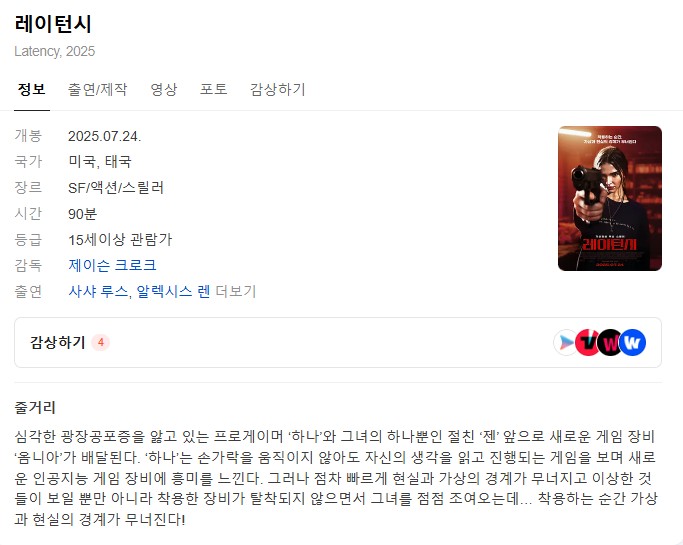Expand the cast list with 더보기
This screenshot has height=545, width=683.
236,291
